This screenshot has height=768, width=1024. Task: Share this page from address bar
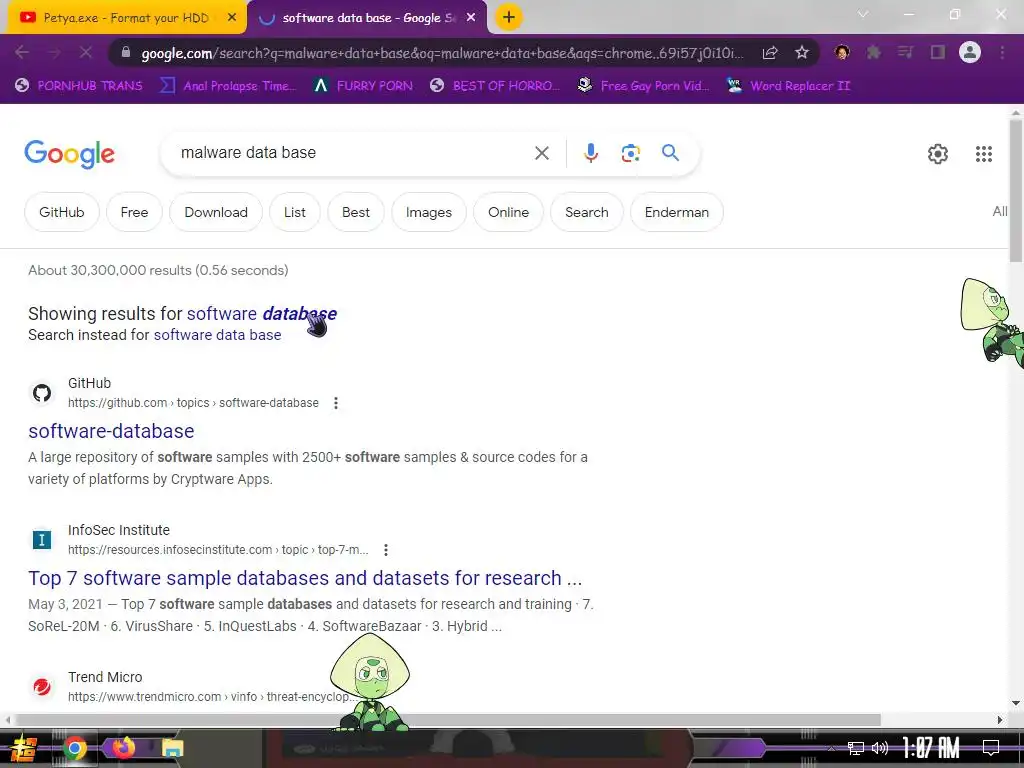click(769, 52)
